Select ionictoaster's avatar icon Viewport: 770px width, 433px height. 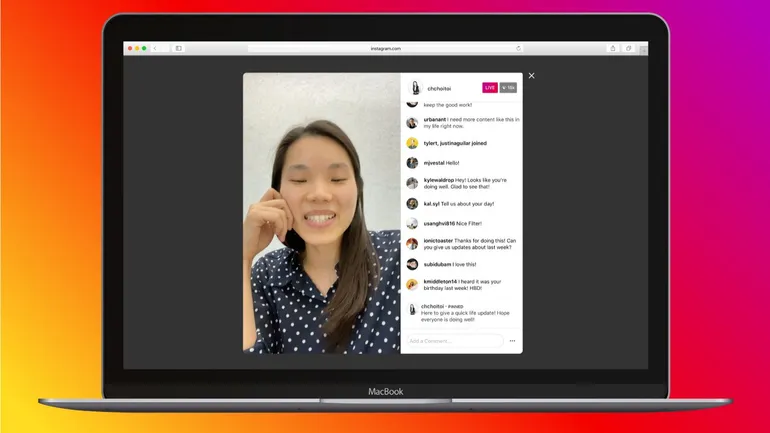coord(412,244)
